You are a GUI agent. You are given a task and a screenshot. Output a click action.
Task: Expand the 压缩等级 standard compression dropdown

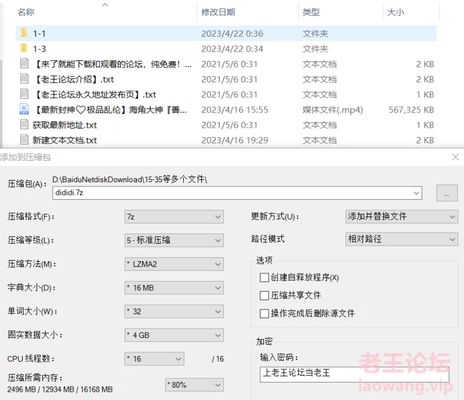click(174, 240)
